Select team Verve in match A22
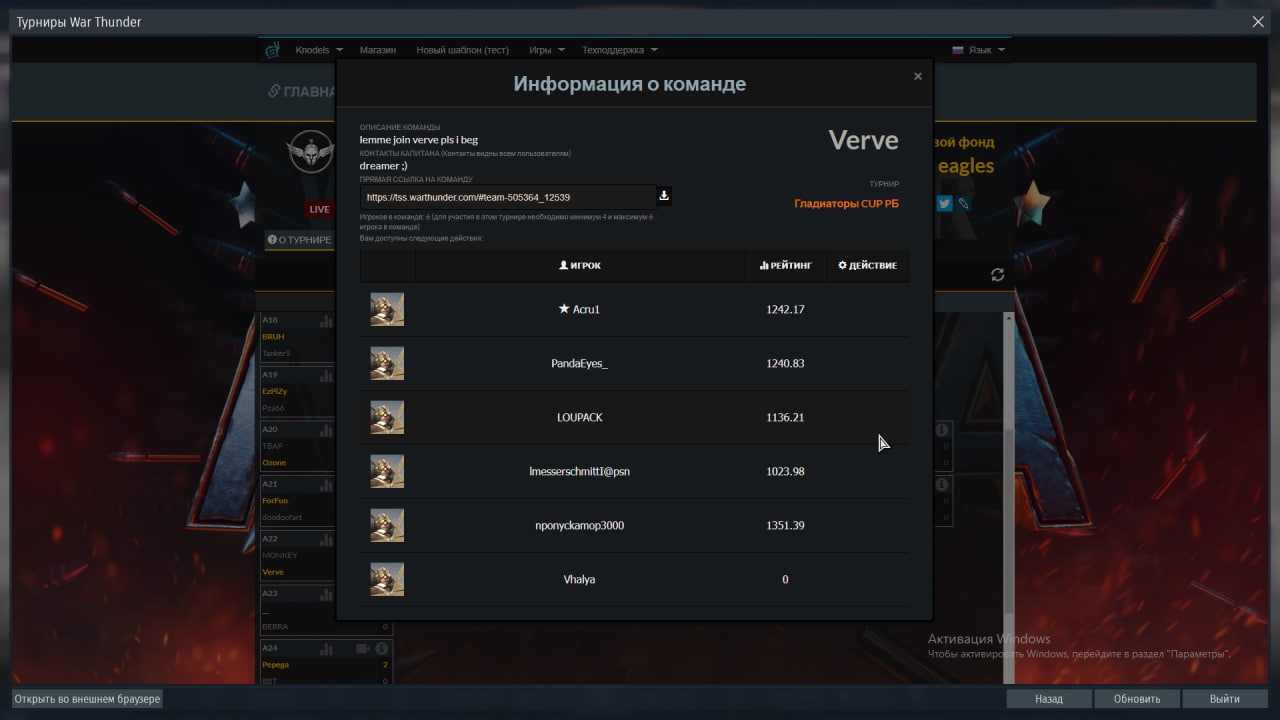 click(272, 572)
